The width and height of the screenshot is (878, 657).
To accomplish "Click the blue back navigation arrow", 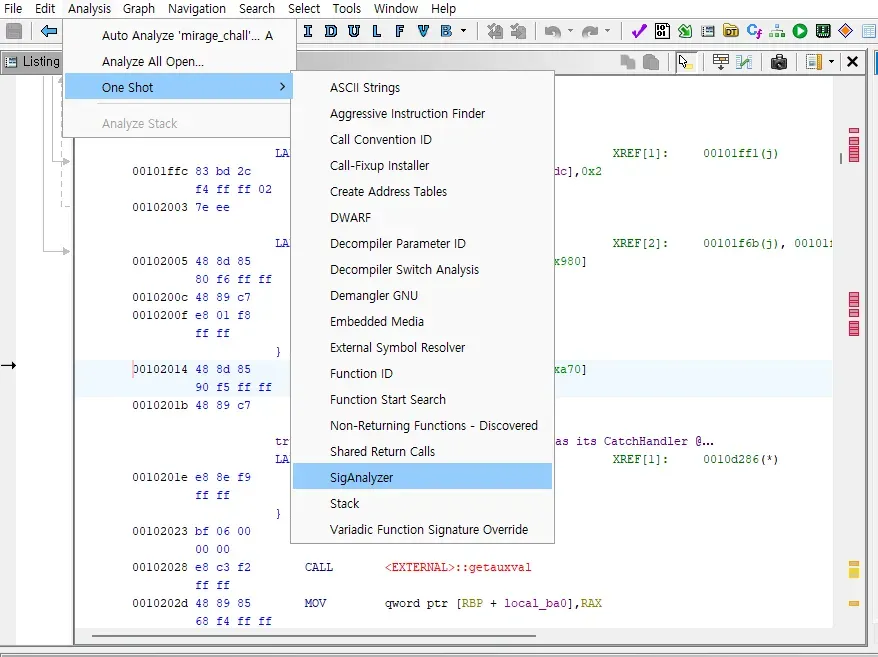I will (x=48, y=31).
